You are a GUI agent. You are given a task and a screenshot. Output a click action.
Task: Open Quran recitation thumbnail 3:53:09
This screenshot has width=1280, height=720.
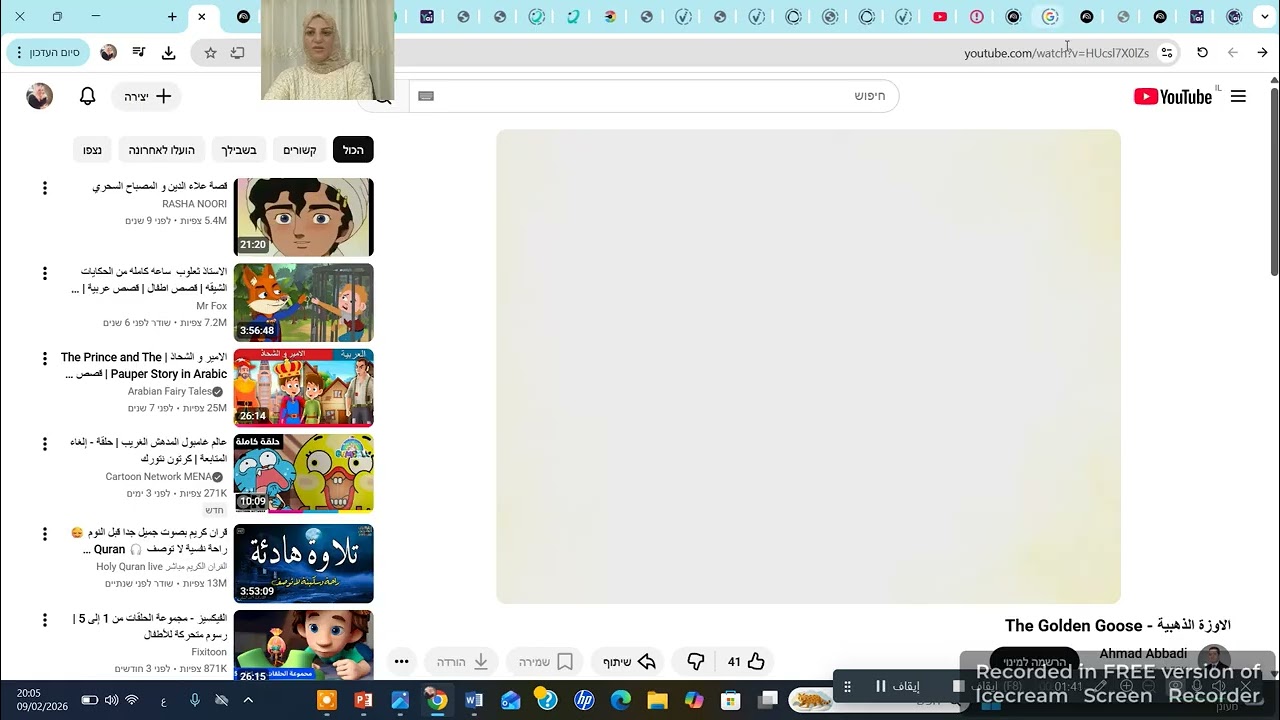pyautogui.click(x=304, y=564)
